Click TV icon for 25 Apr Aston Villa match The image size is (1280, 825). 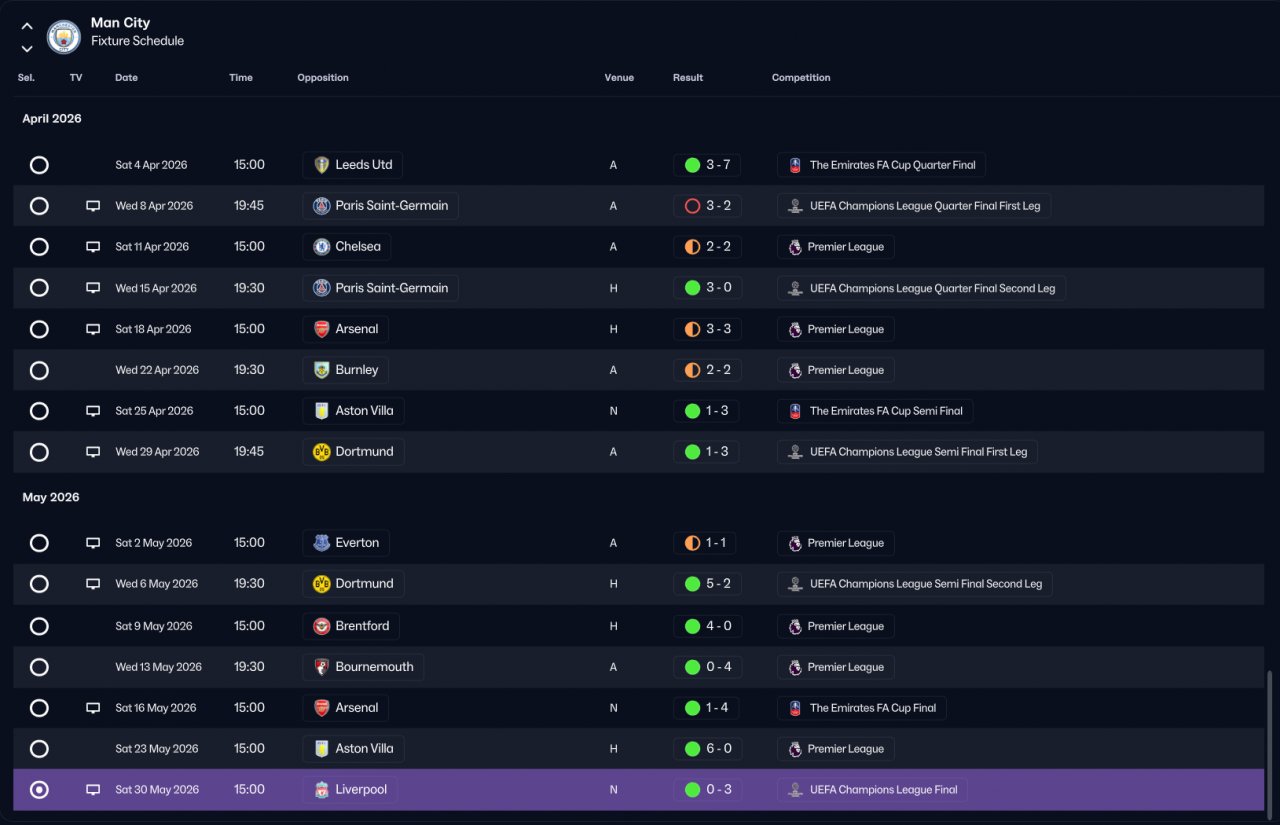(x=93, y=411)
